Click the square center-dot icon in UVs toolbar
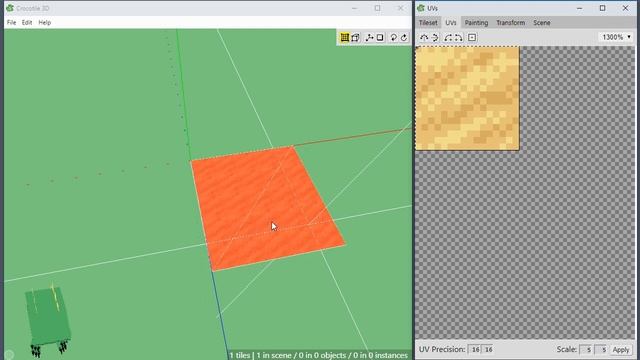The width and height of the screenshot is (640, 360). [x=472, y=38]
